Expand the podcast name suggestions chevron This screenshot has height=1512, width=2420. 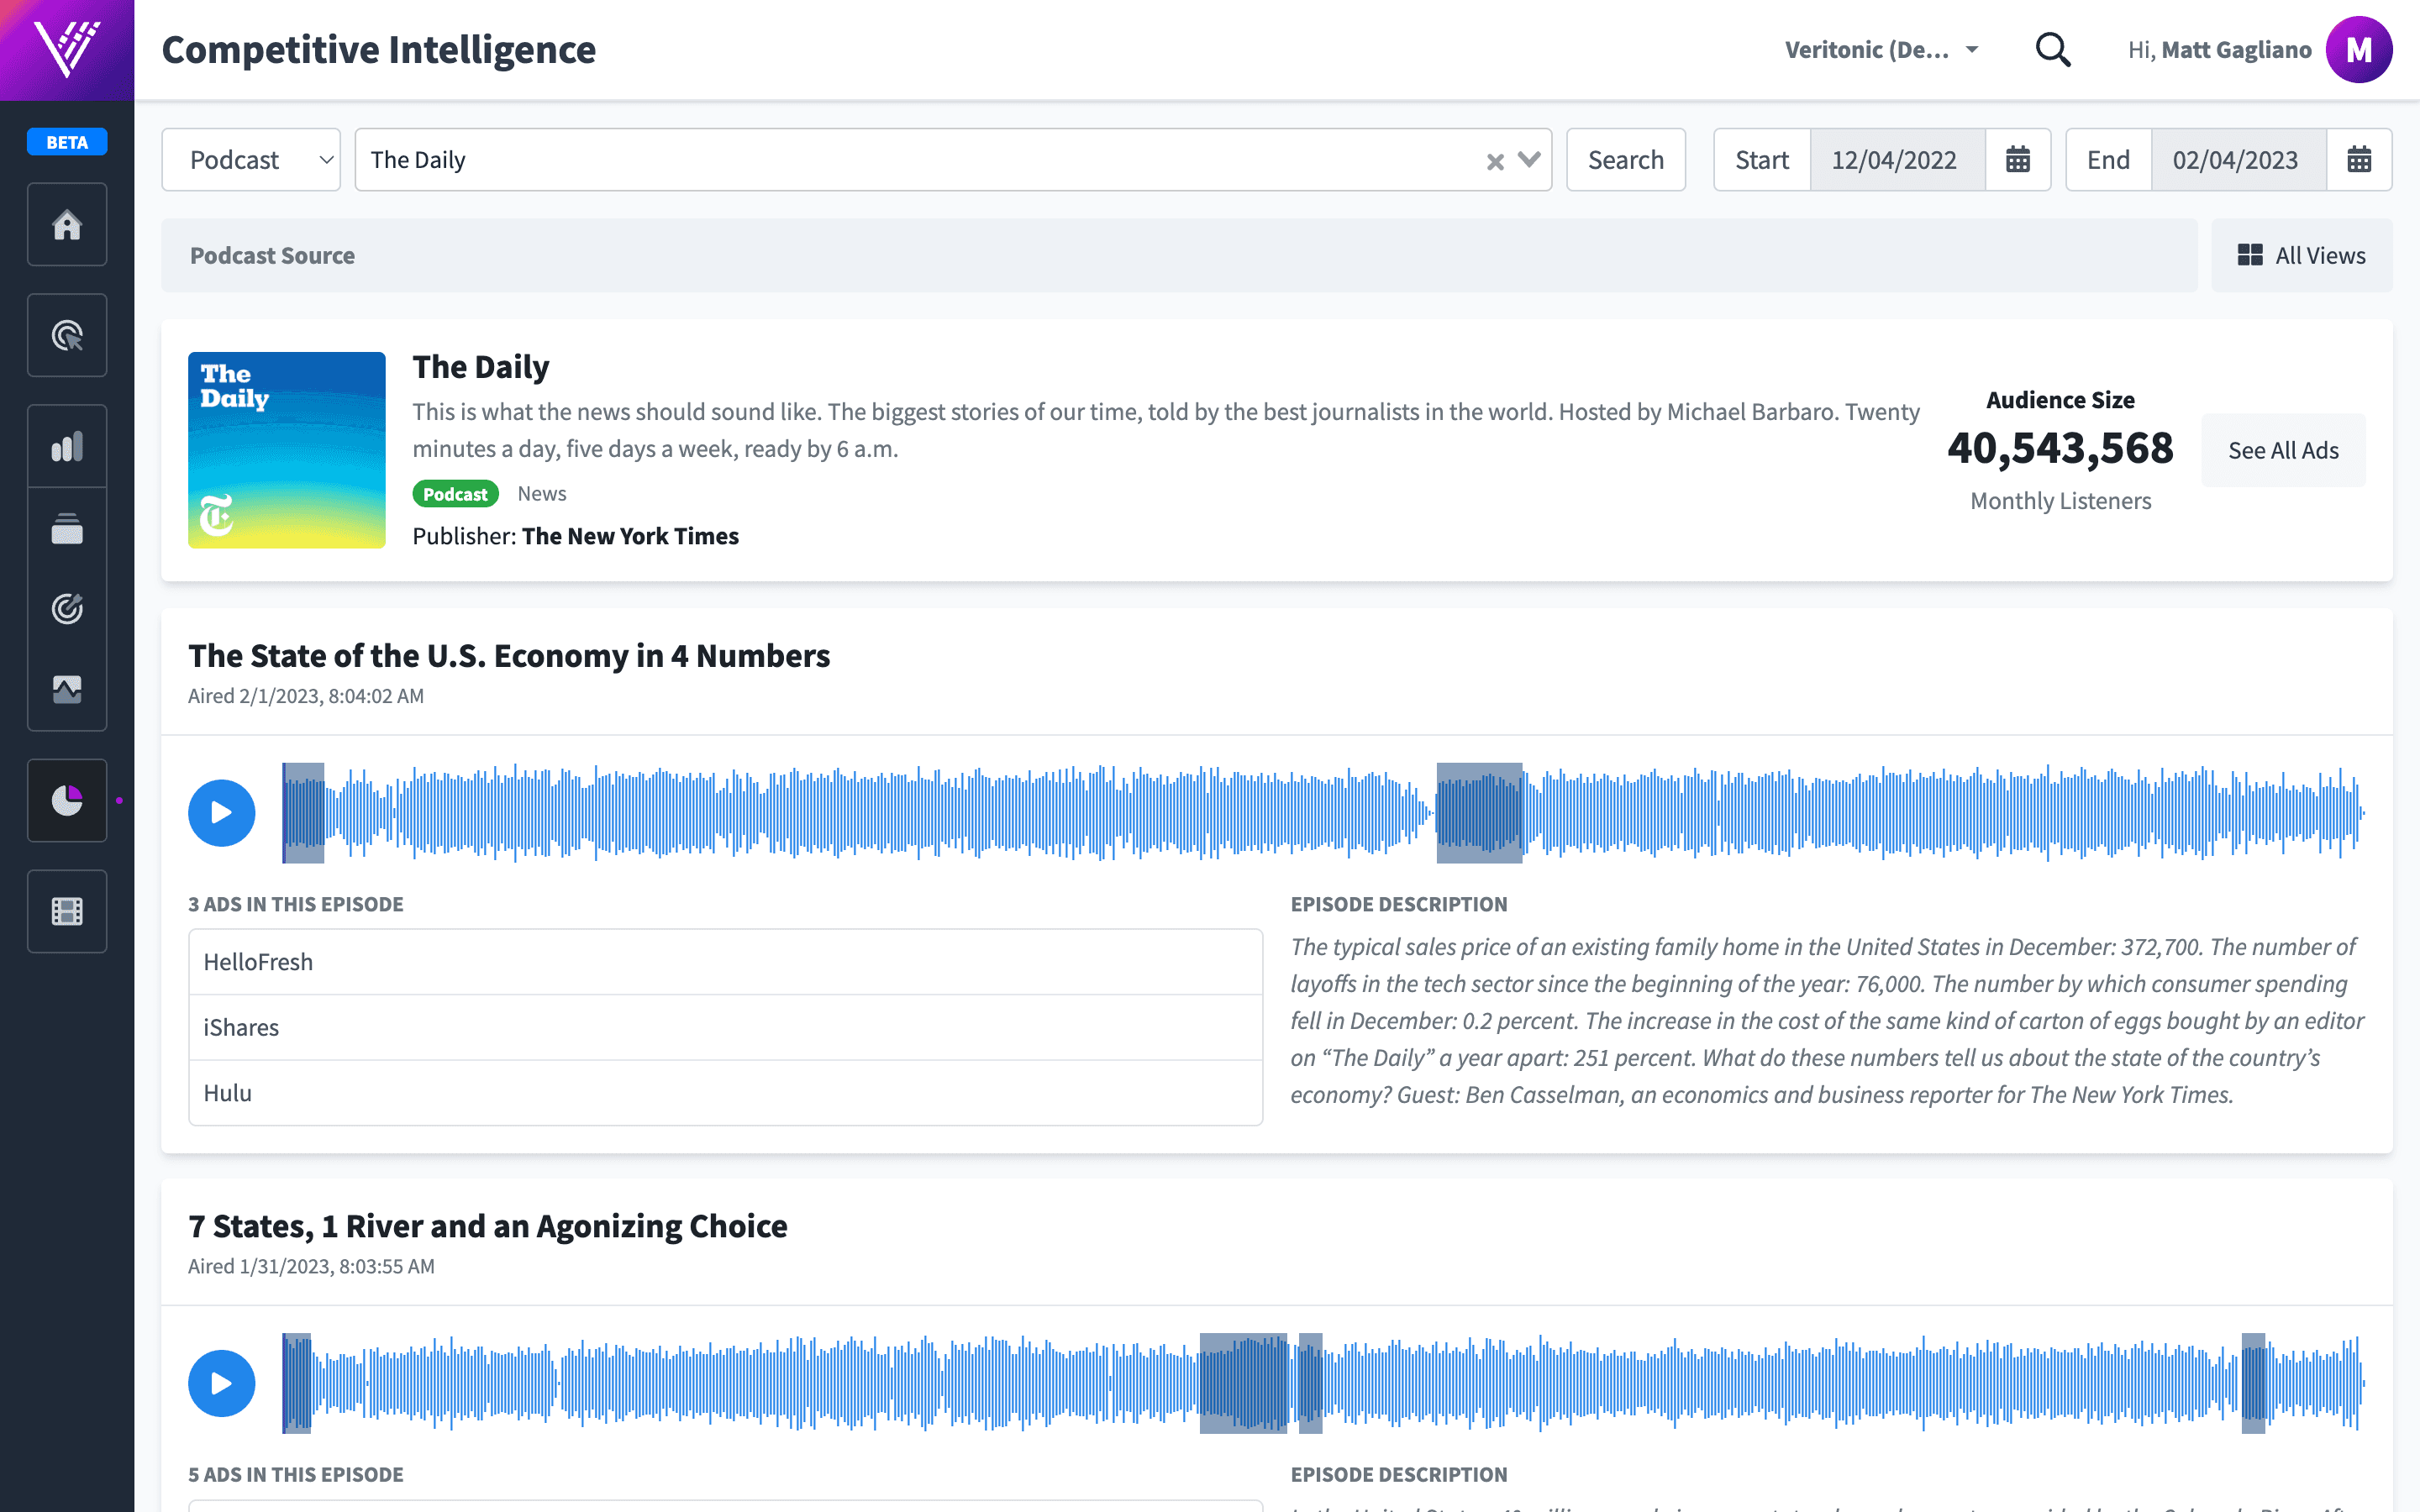(x=1529, y=160)
